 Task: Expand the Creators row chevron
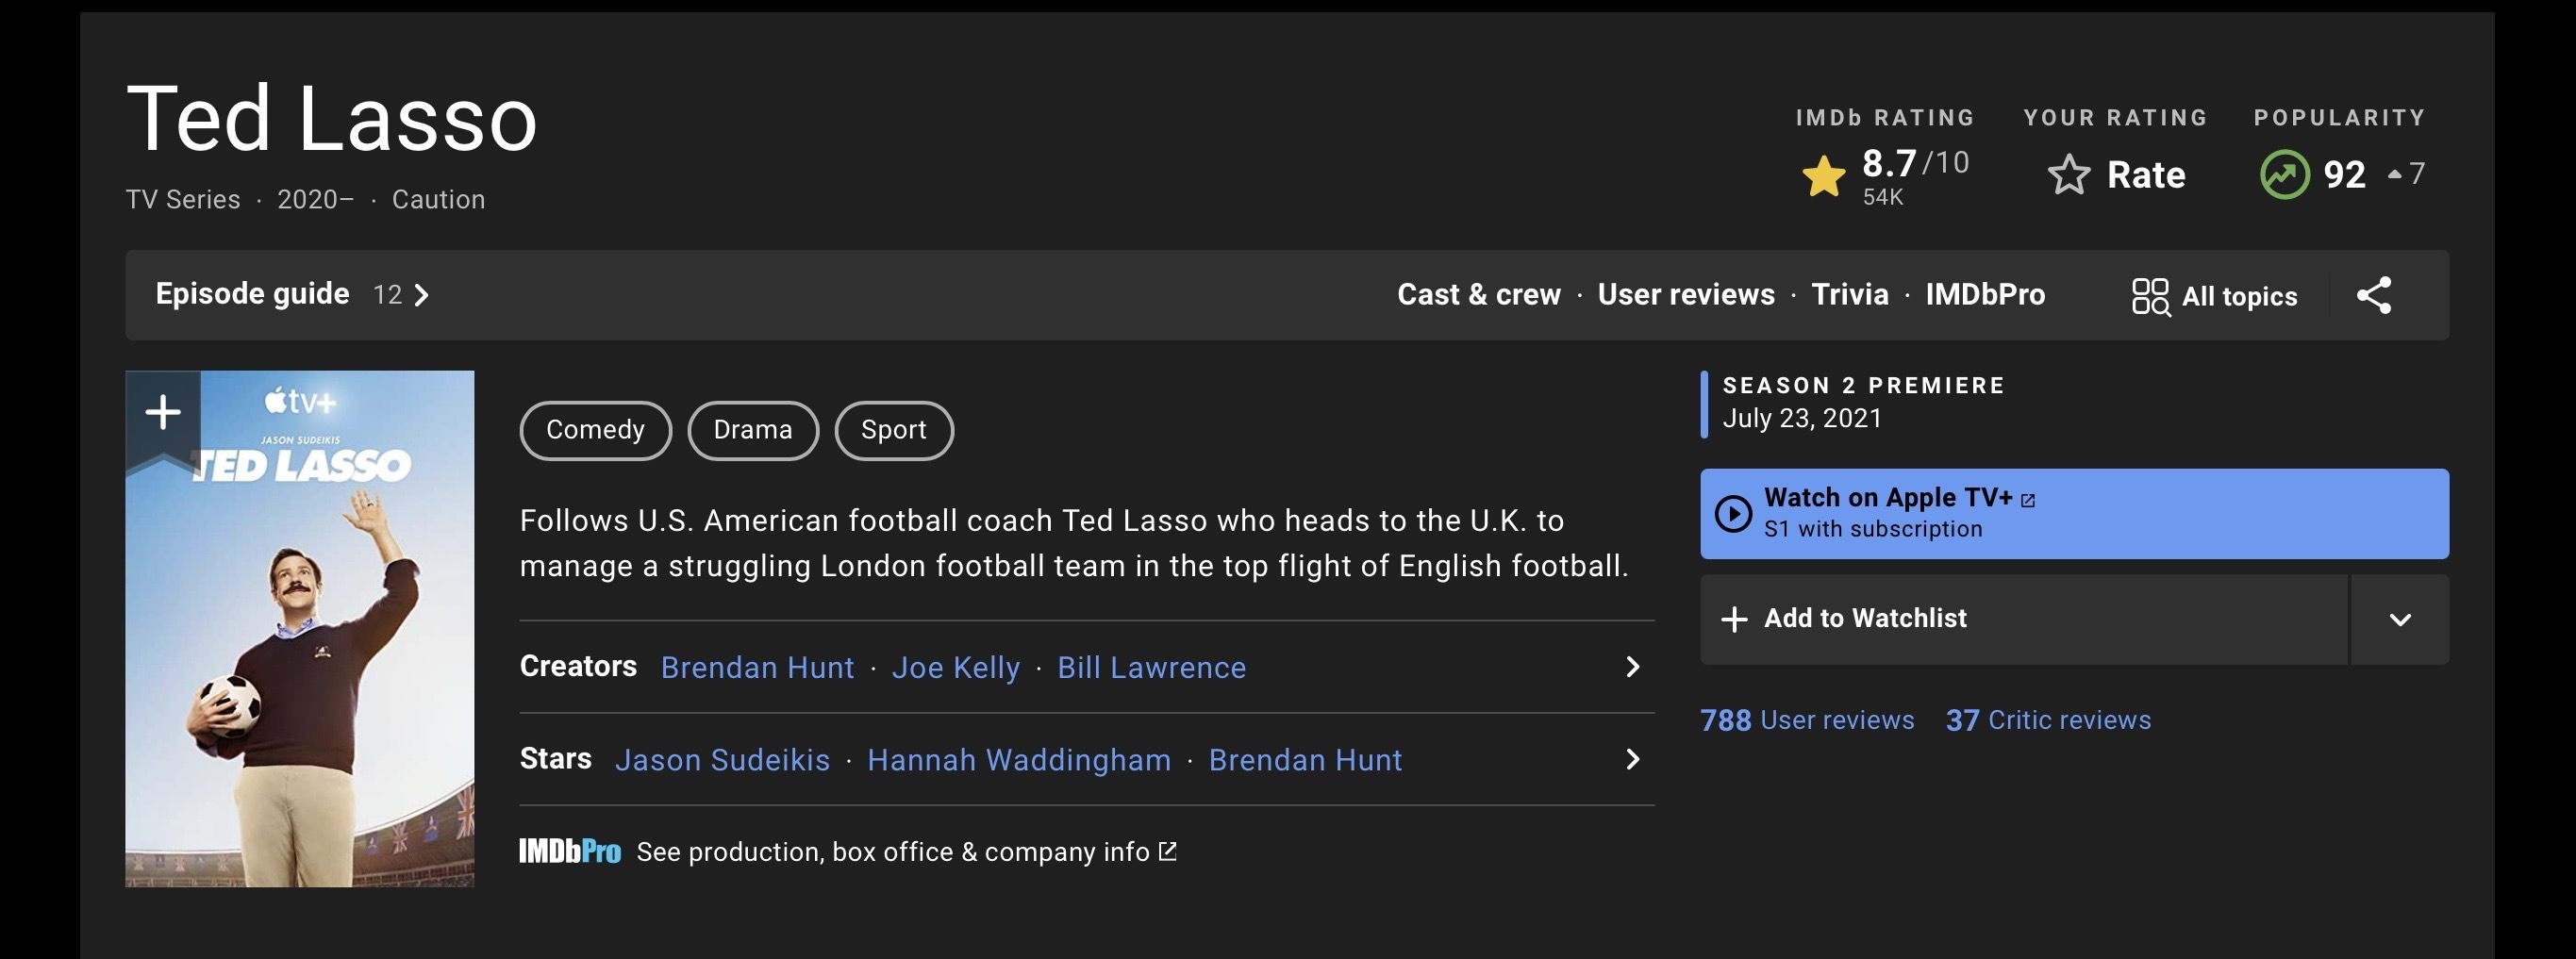(x=1632, y=667)
